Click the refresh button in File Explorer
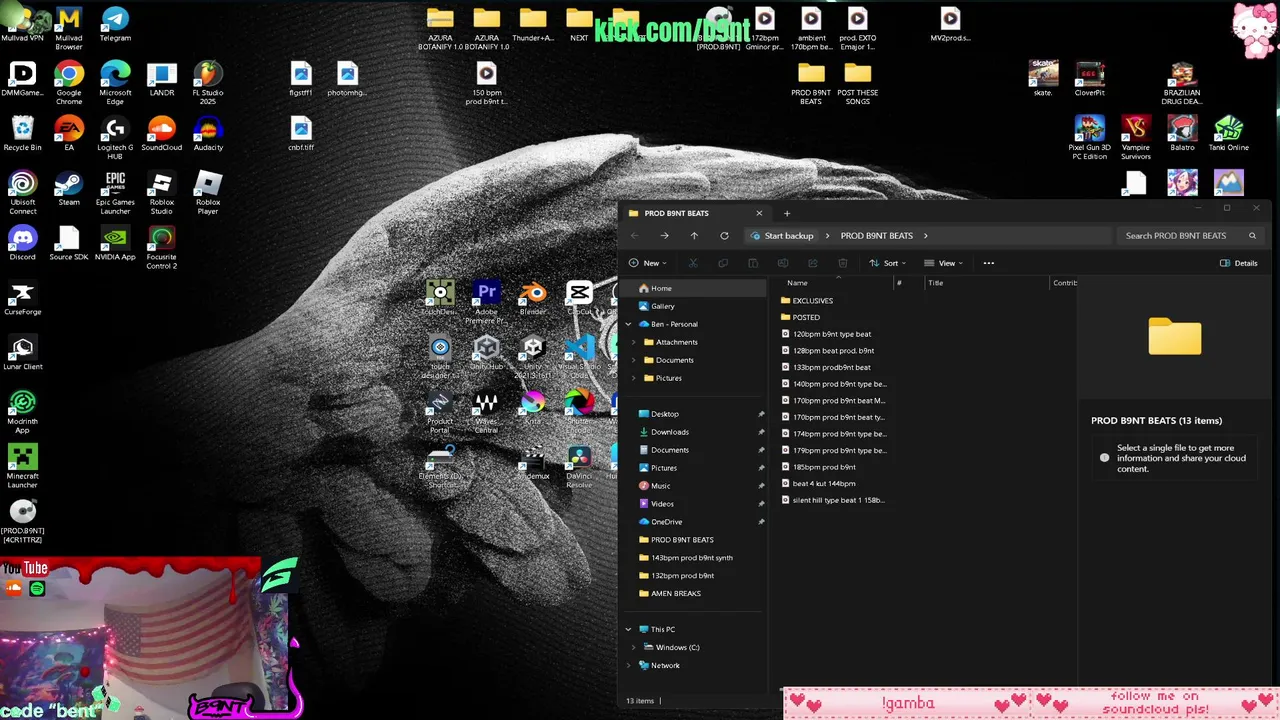The height and width of the screenshot is (720, 1280). click(724, 236)
